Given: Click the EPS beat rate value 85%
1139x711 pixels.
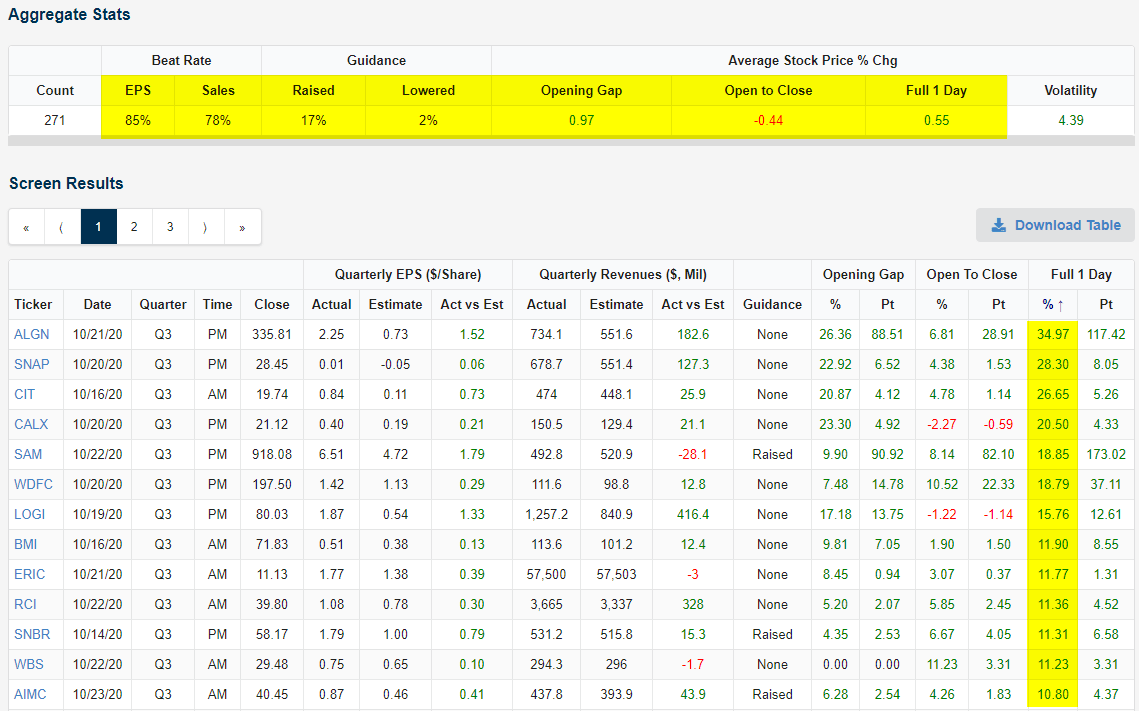Looking at the screenshot, I should pyautogui.click(x=137, y=121).
